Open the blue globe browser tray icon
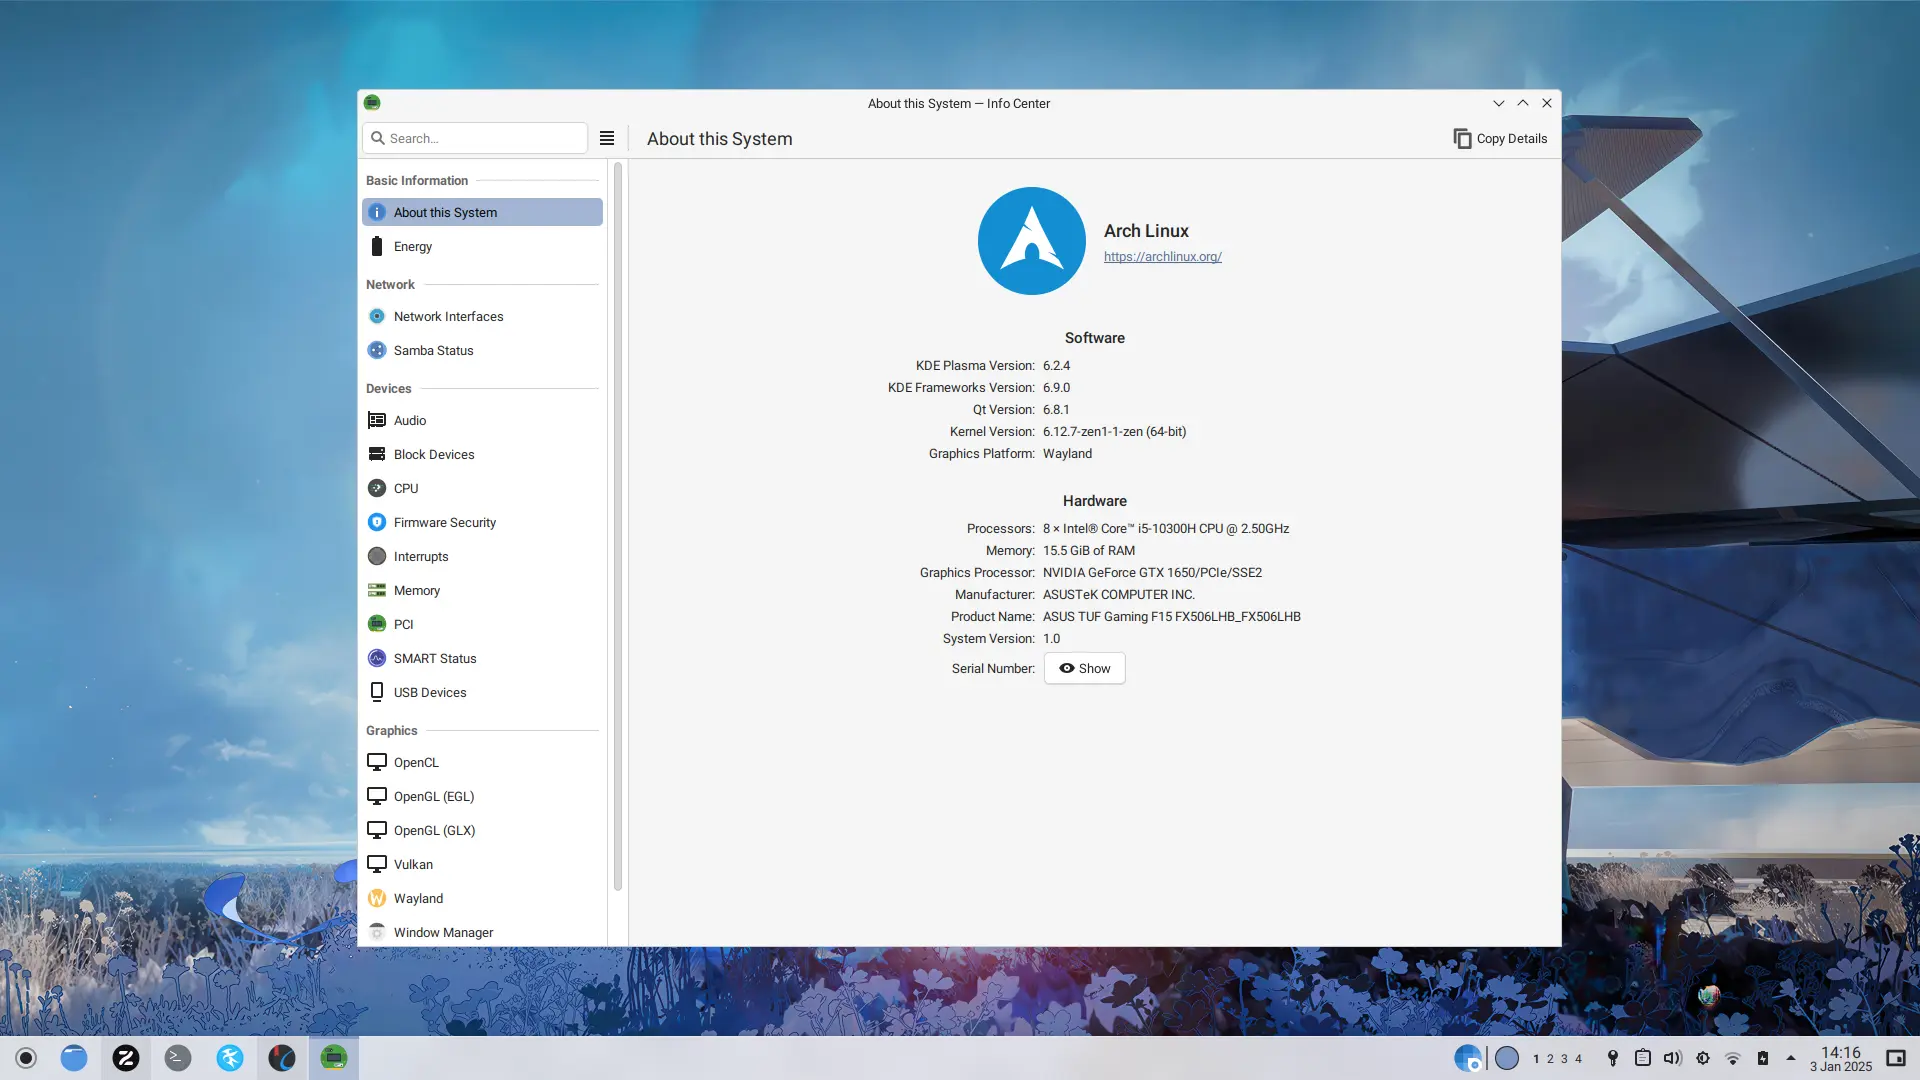 (x=1468, y=1058)
